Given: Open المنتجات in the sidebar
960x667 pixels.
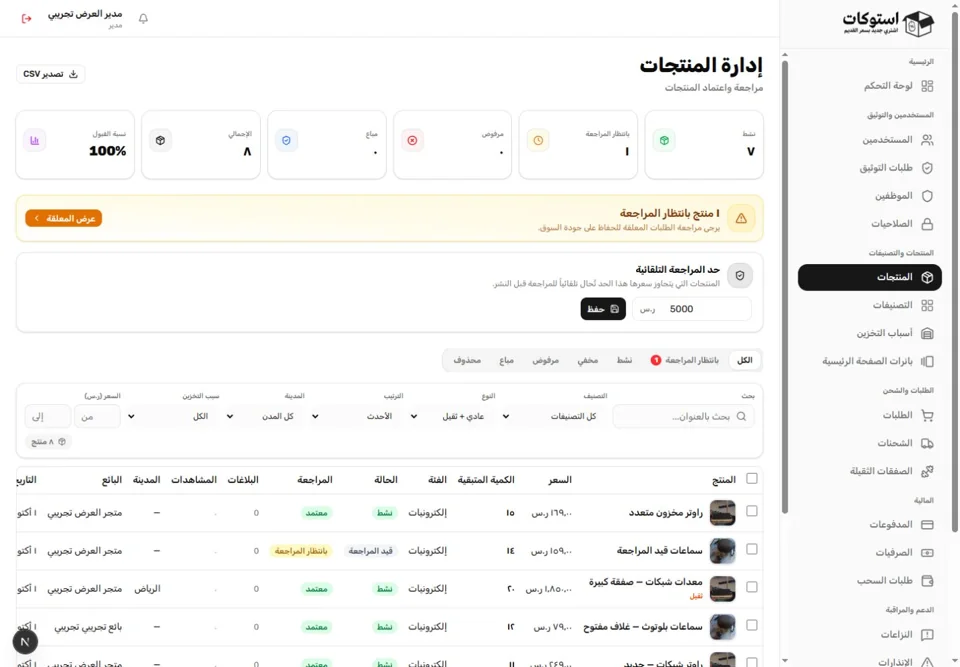Looking at the screenshot, I should click(869, 277).
